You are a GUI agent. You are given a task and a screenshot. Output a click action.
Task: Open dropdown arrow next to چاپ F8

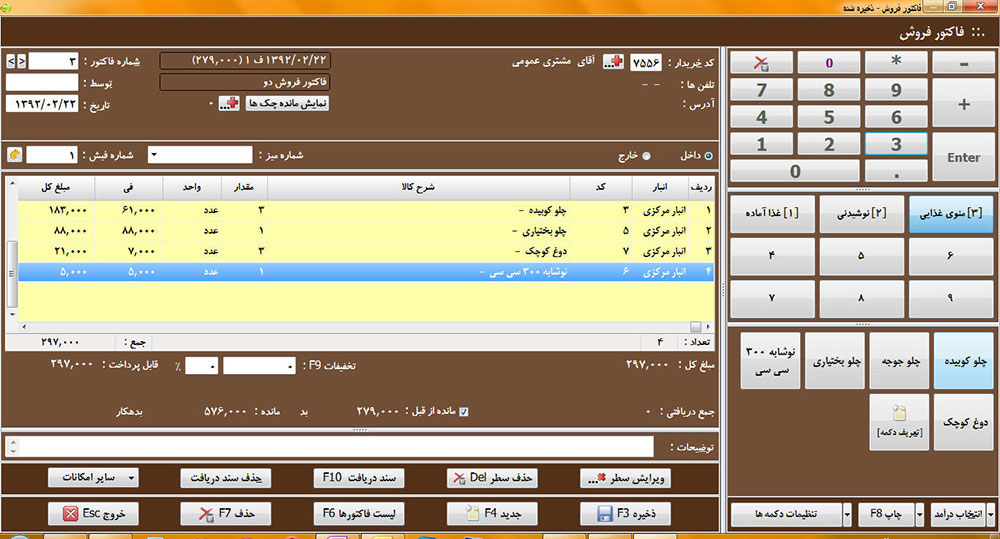click(920, 514)
